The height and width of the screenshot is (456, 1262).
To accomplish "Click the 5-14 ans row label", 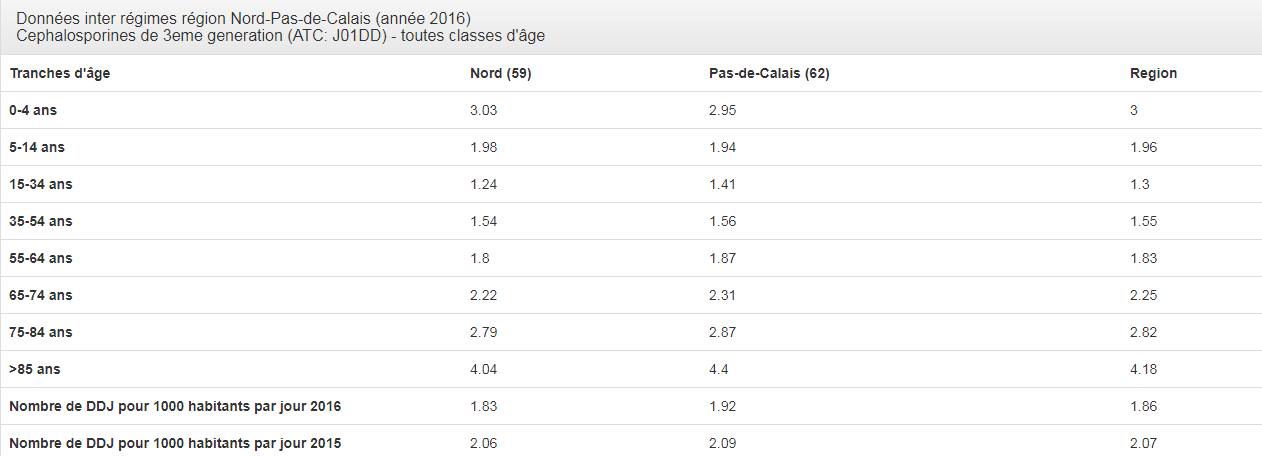I will [x=37, y=148].
